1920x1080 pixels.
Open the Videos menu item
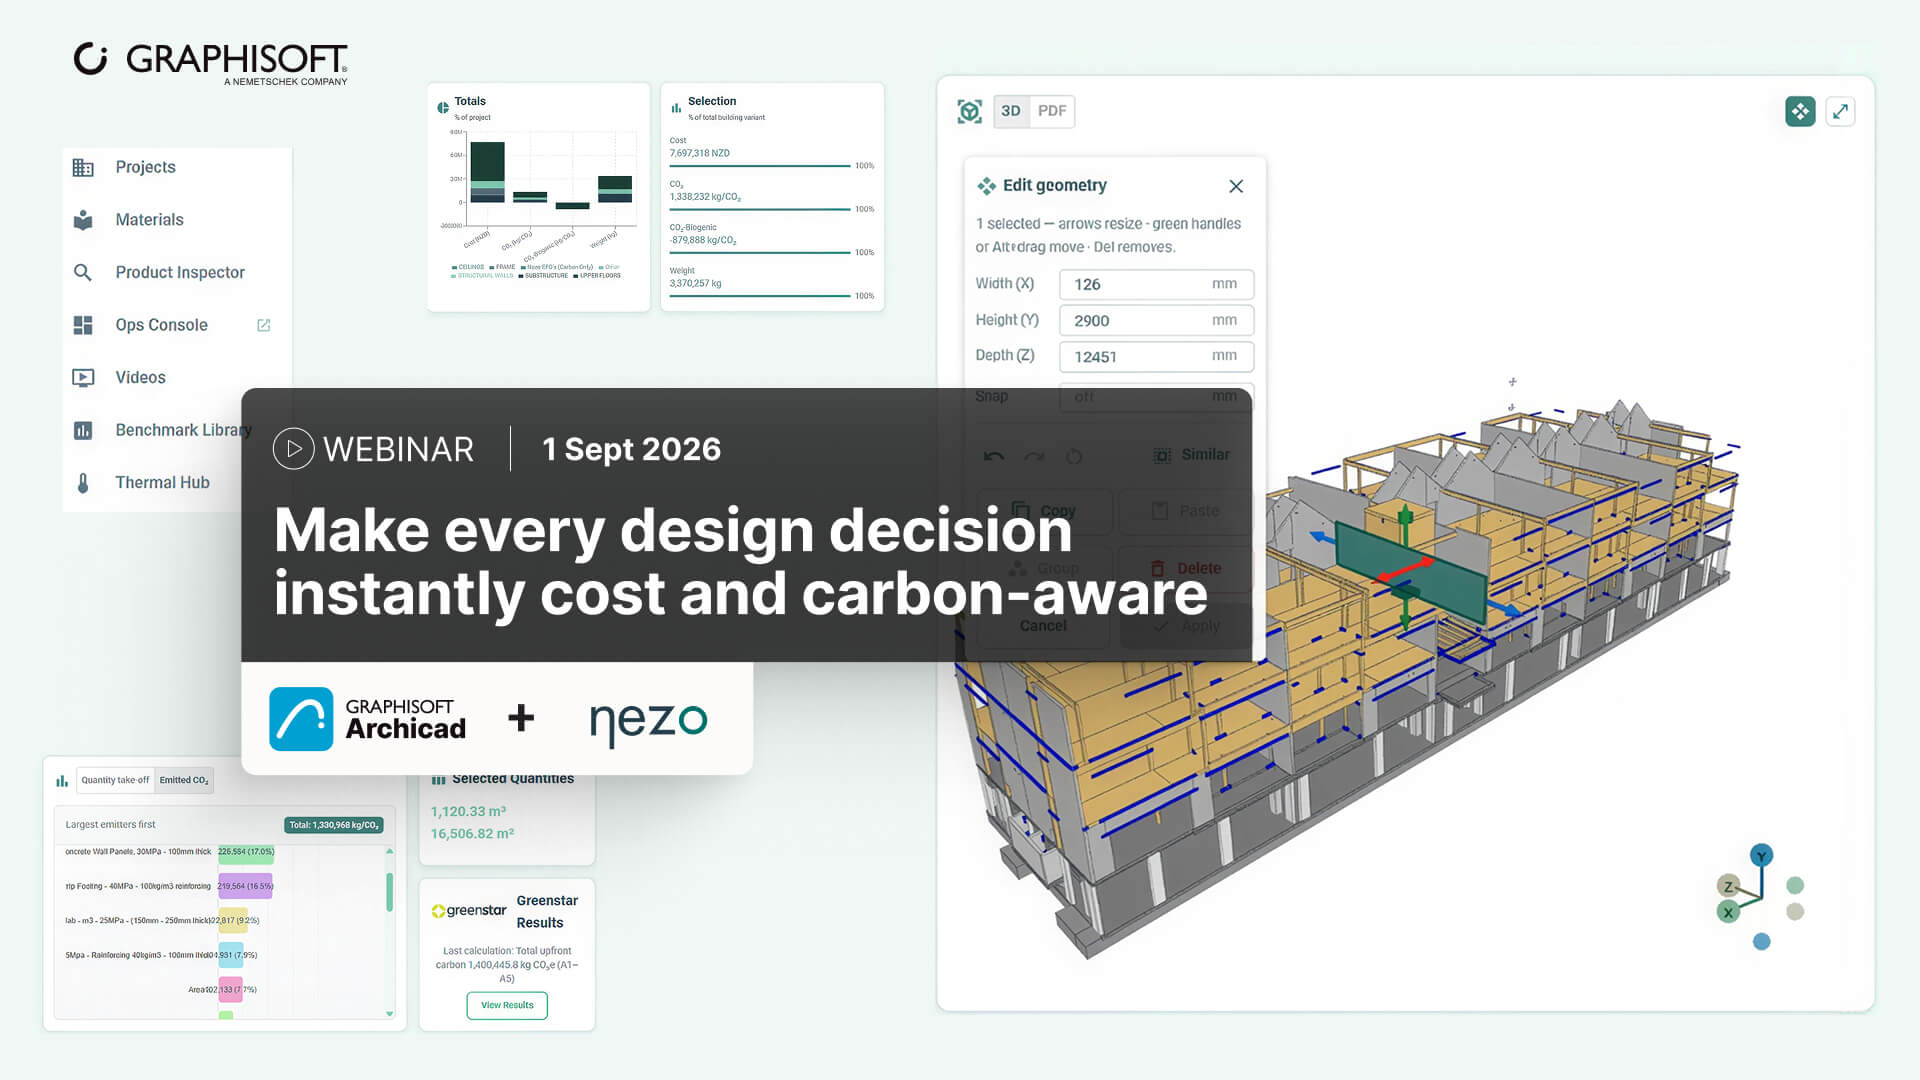(140, 377)
